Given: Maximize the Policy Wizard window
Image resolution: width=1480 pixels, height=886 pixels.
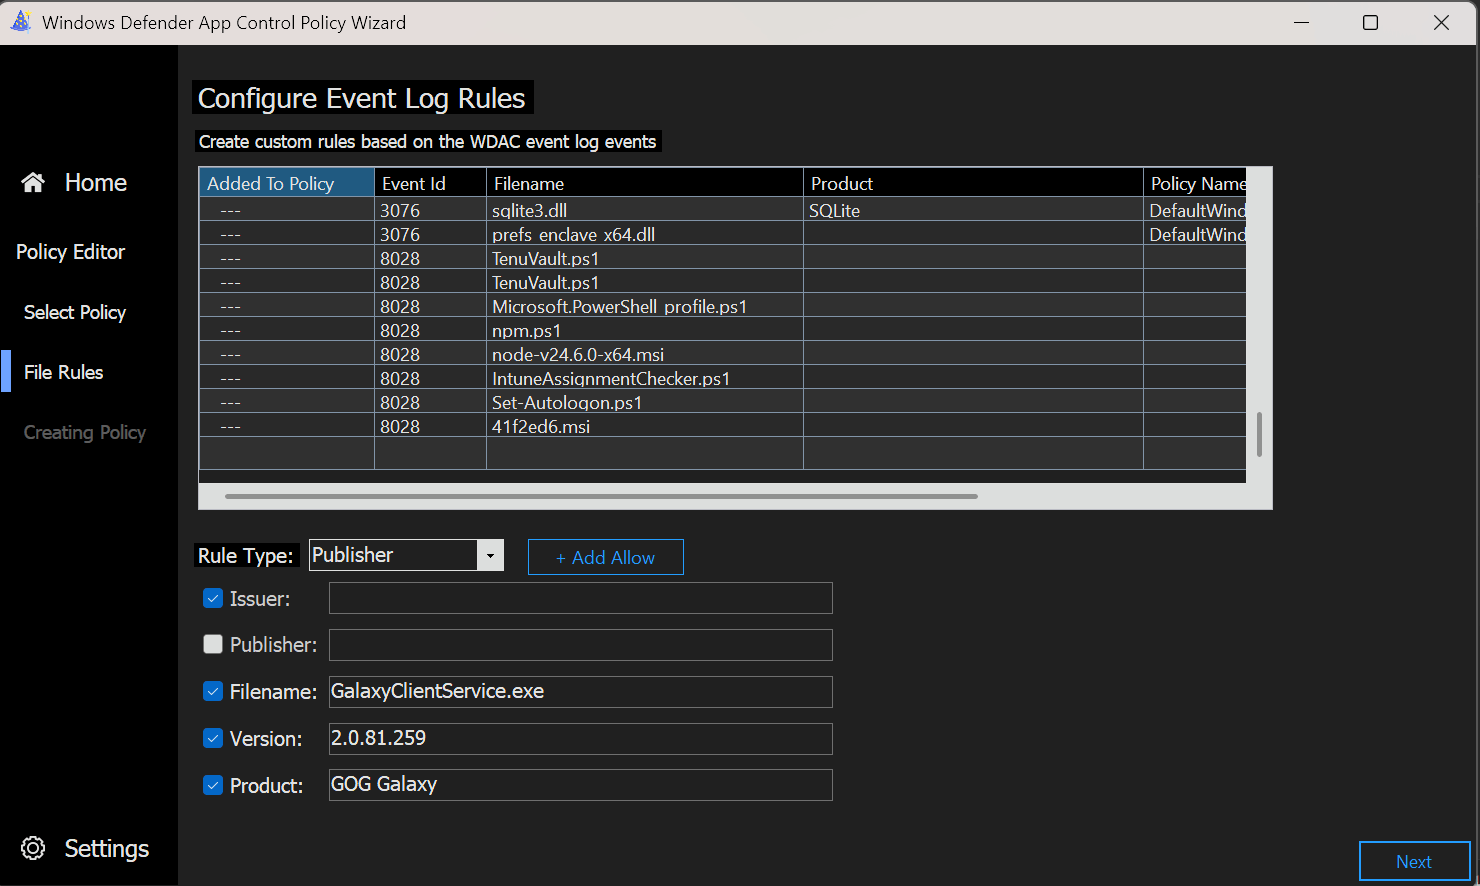Looking at the screenshot, I should coord(1370,22).
